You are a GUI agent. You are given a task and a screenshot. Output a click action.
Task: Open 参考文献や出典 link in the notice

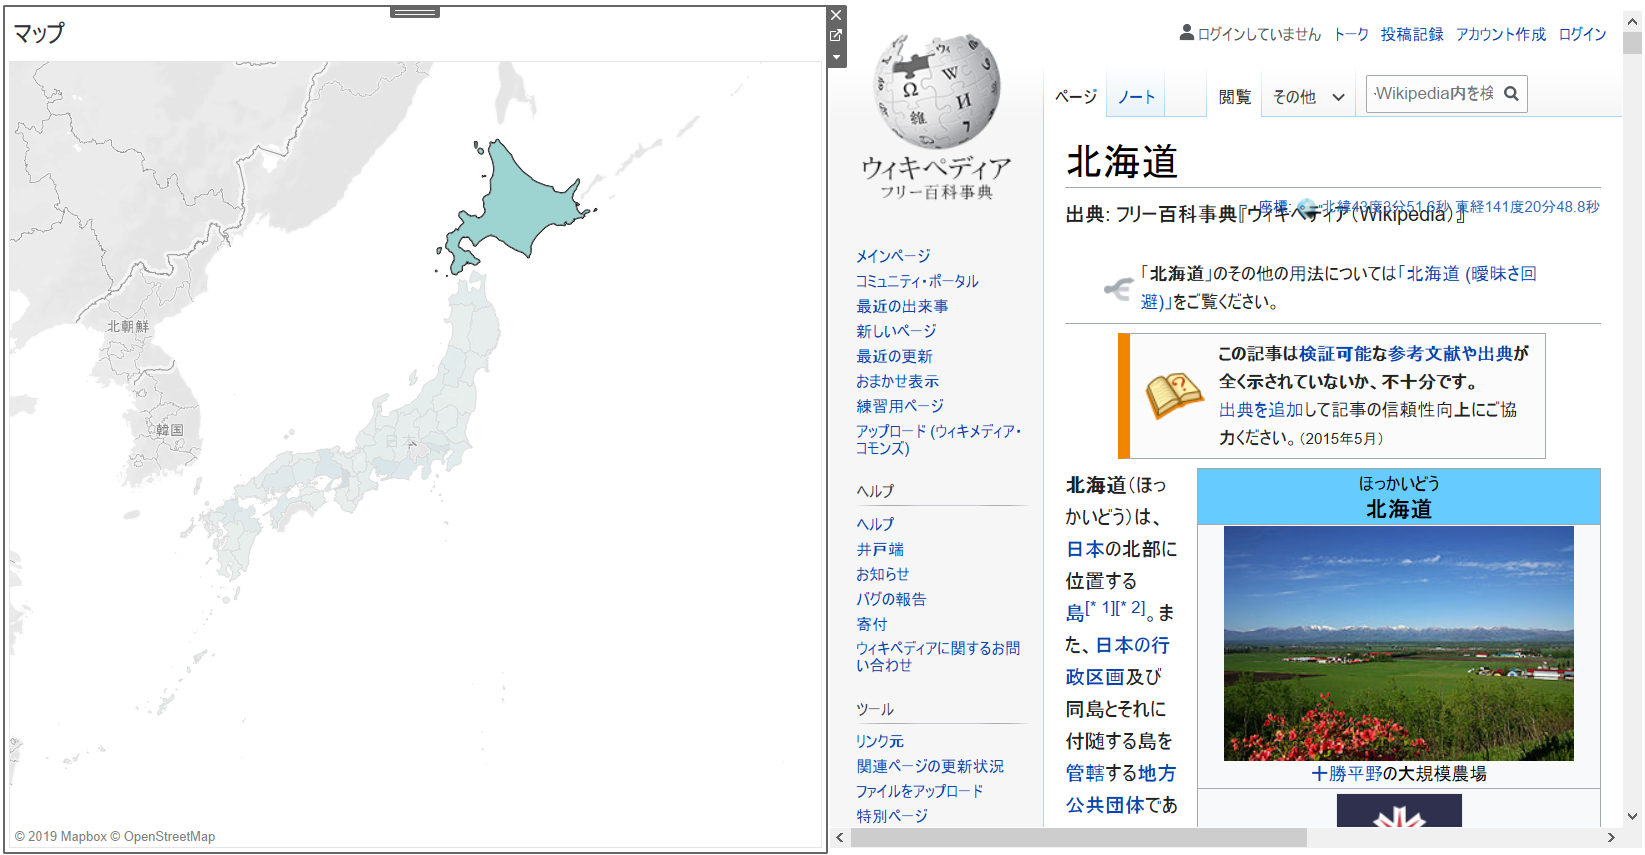[1451, 354]
